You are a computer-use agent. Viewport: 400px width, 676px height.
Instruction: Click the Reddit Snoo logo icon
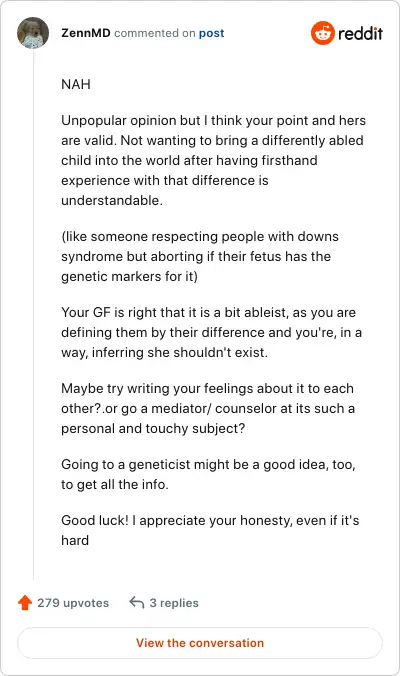coord(322,33)
